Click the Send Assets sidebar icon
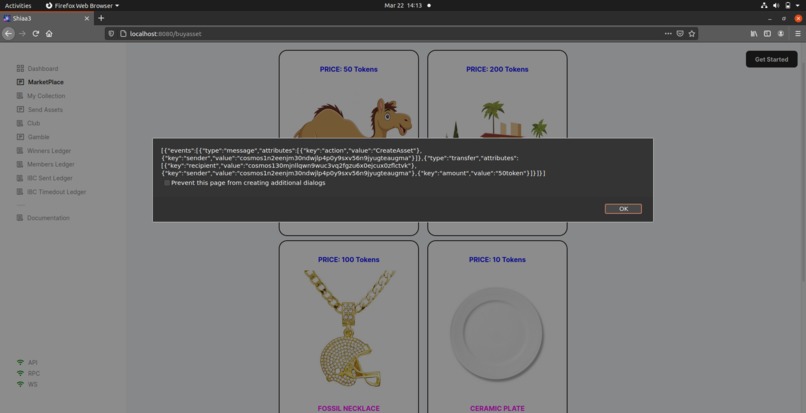 click(20, 110)
